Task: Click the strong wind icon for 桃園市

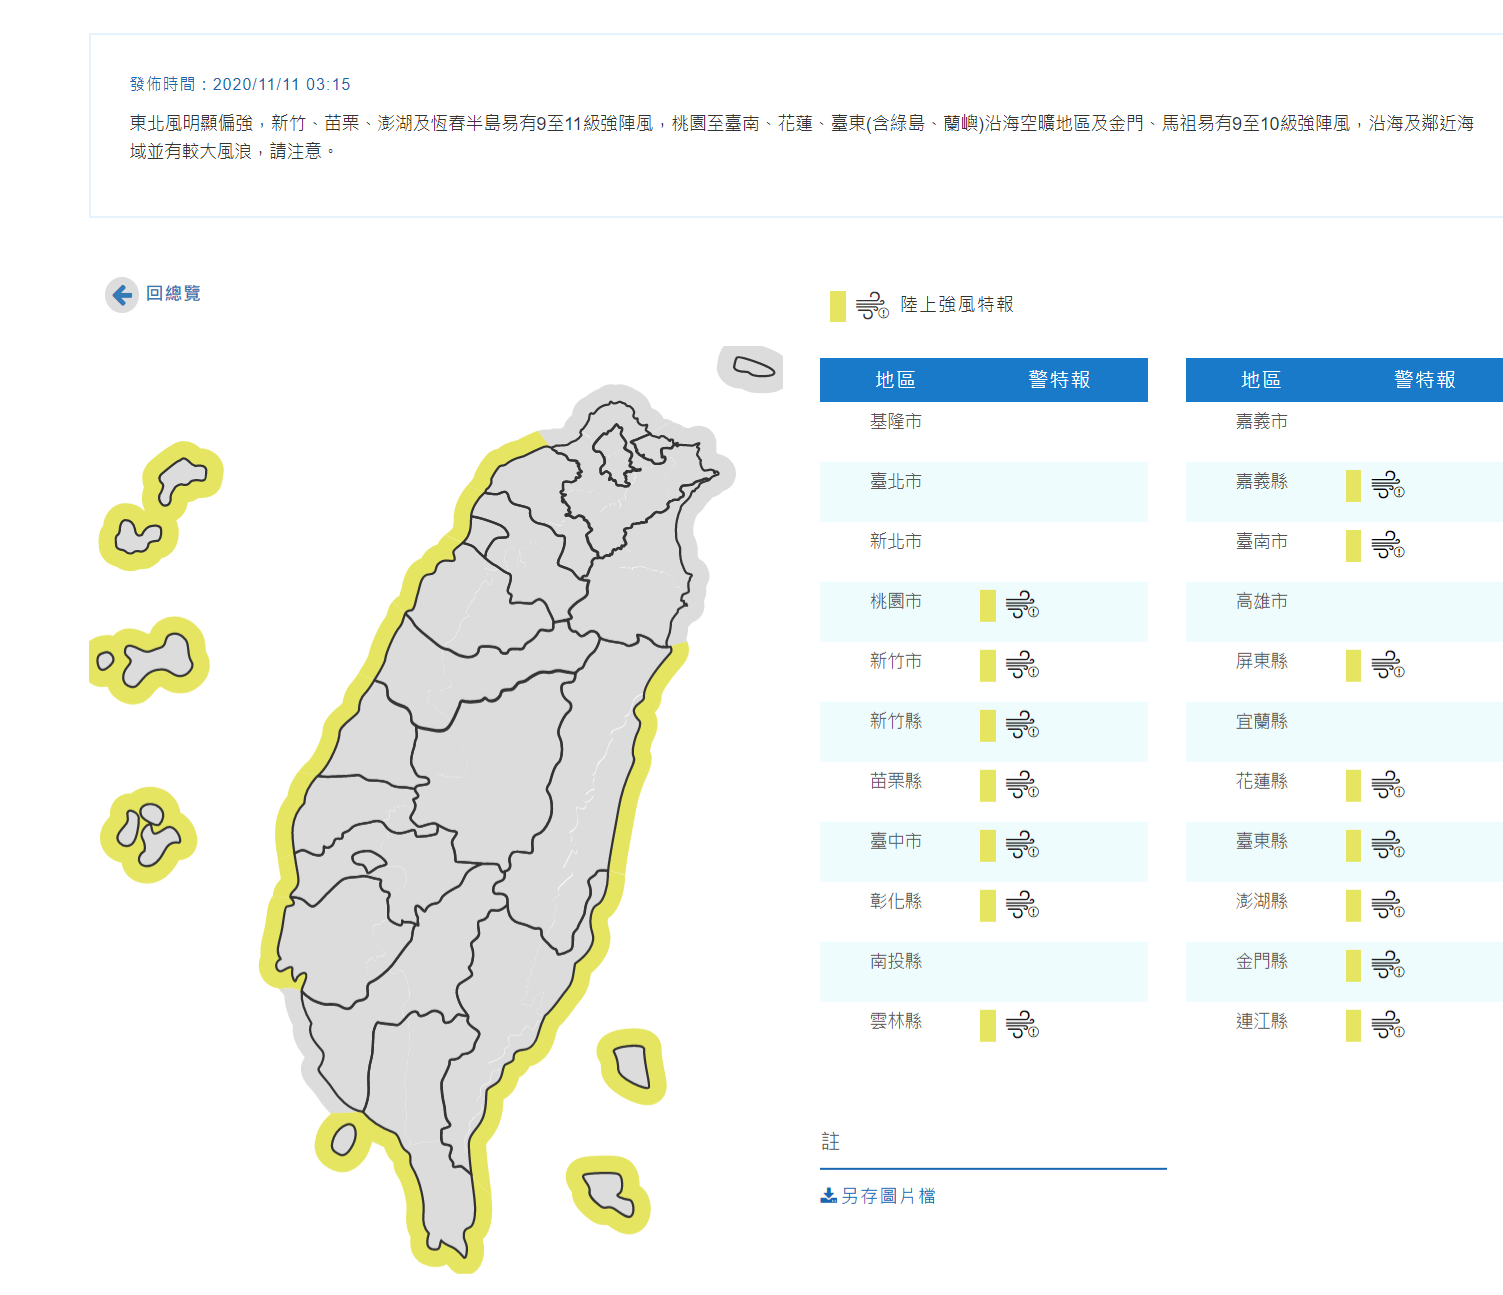Action: tap(1022, 605)
